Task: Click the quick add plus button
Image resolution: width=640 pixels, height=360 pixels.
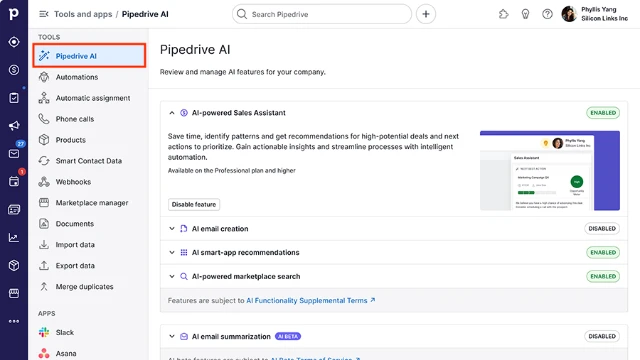Action: click(426, 14)
